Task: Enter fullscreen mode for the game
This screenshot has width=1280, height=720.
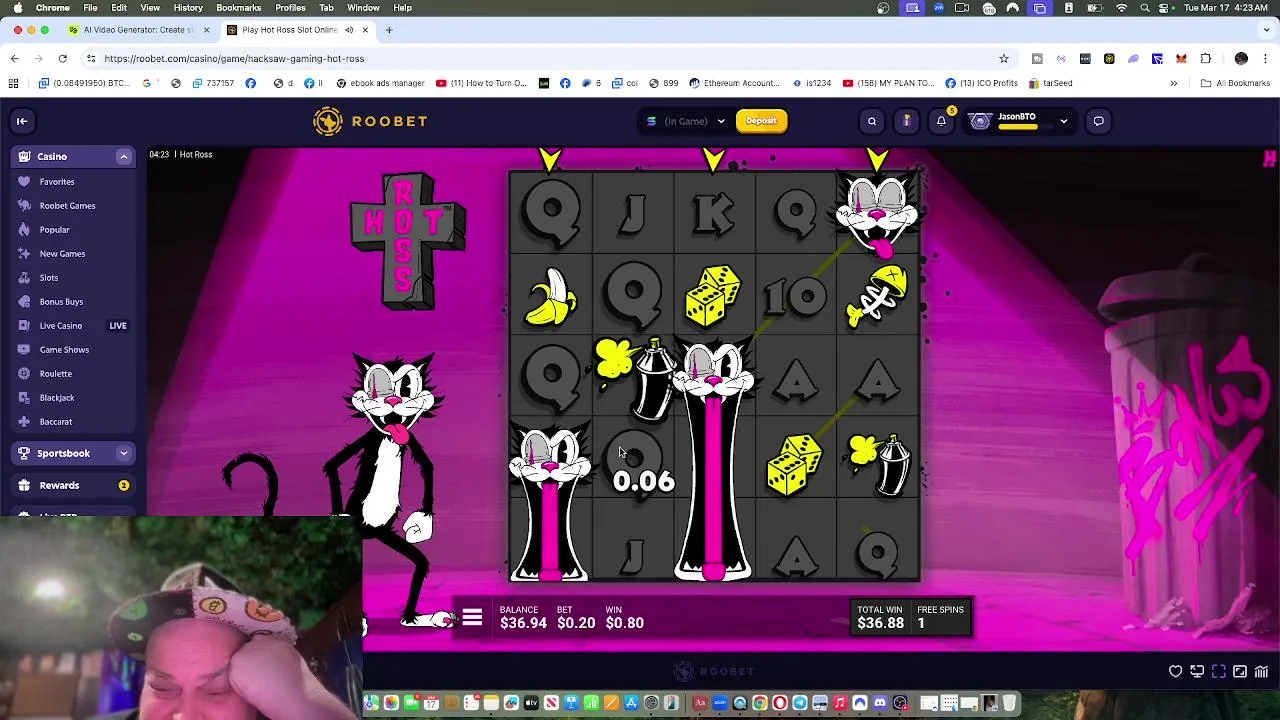Action: 1219,672
